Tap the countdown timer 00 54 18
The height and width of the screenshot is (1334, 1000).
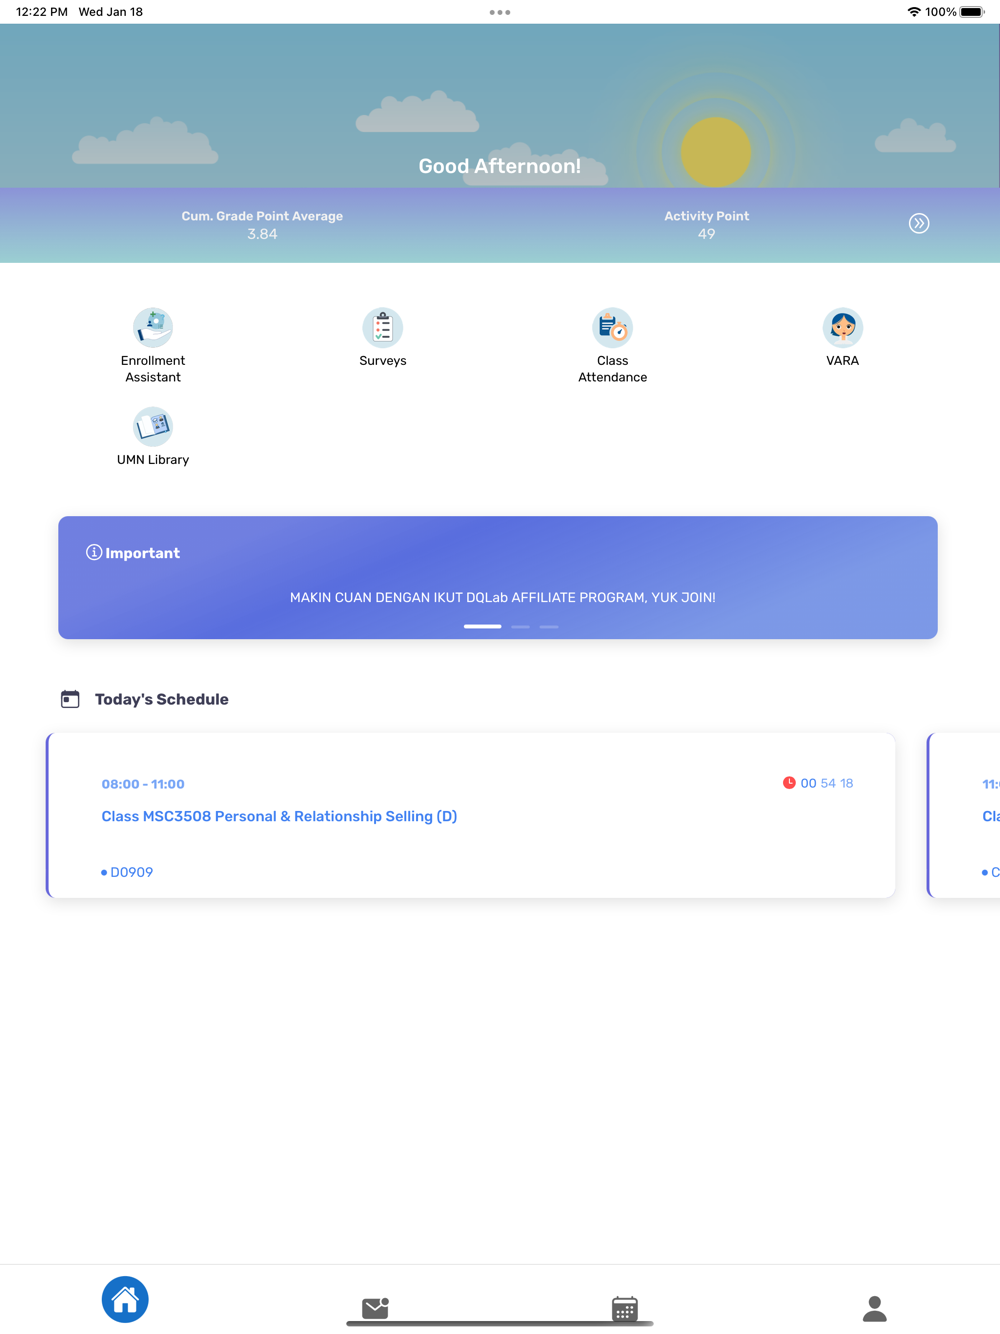(x=827, y=783)
